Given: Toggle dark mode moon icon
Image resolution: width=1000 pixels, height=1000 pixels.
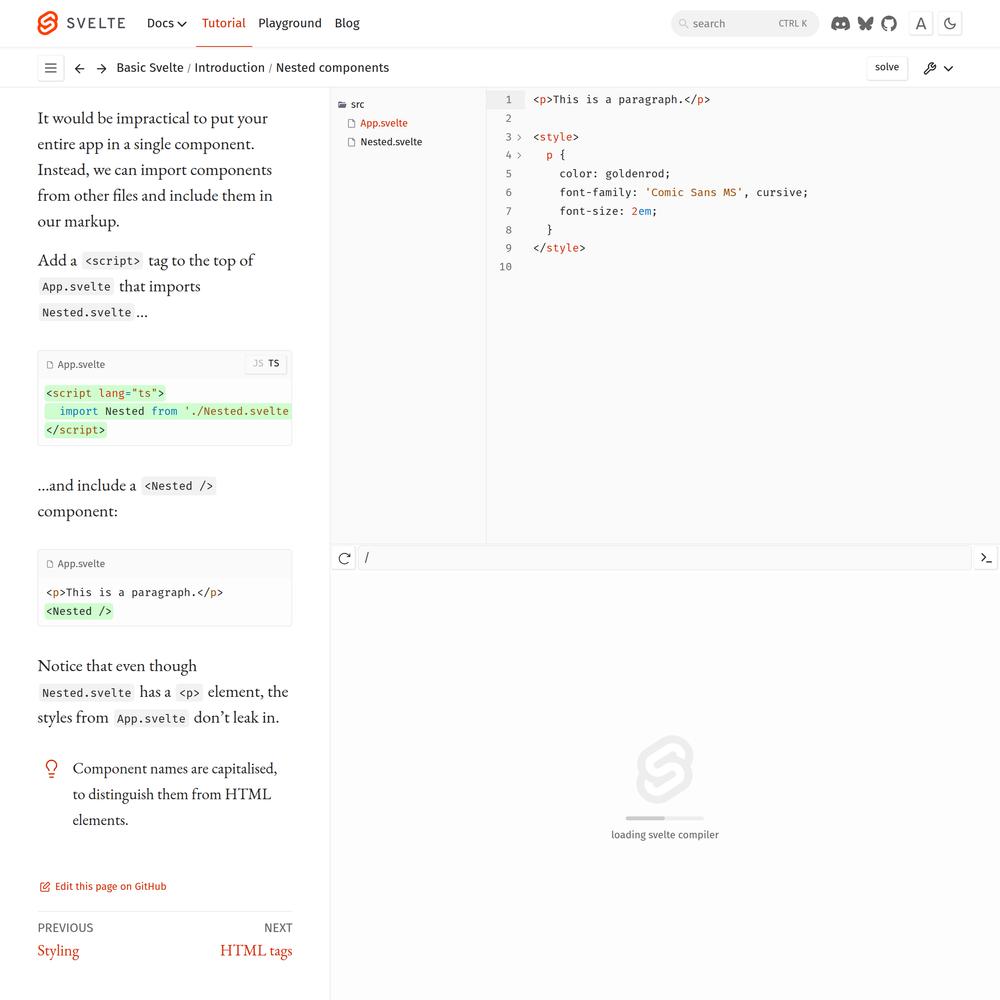Looking at the screenshot, I should [950, 24].
